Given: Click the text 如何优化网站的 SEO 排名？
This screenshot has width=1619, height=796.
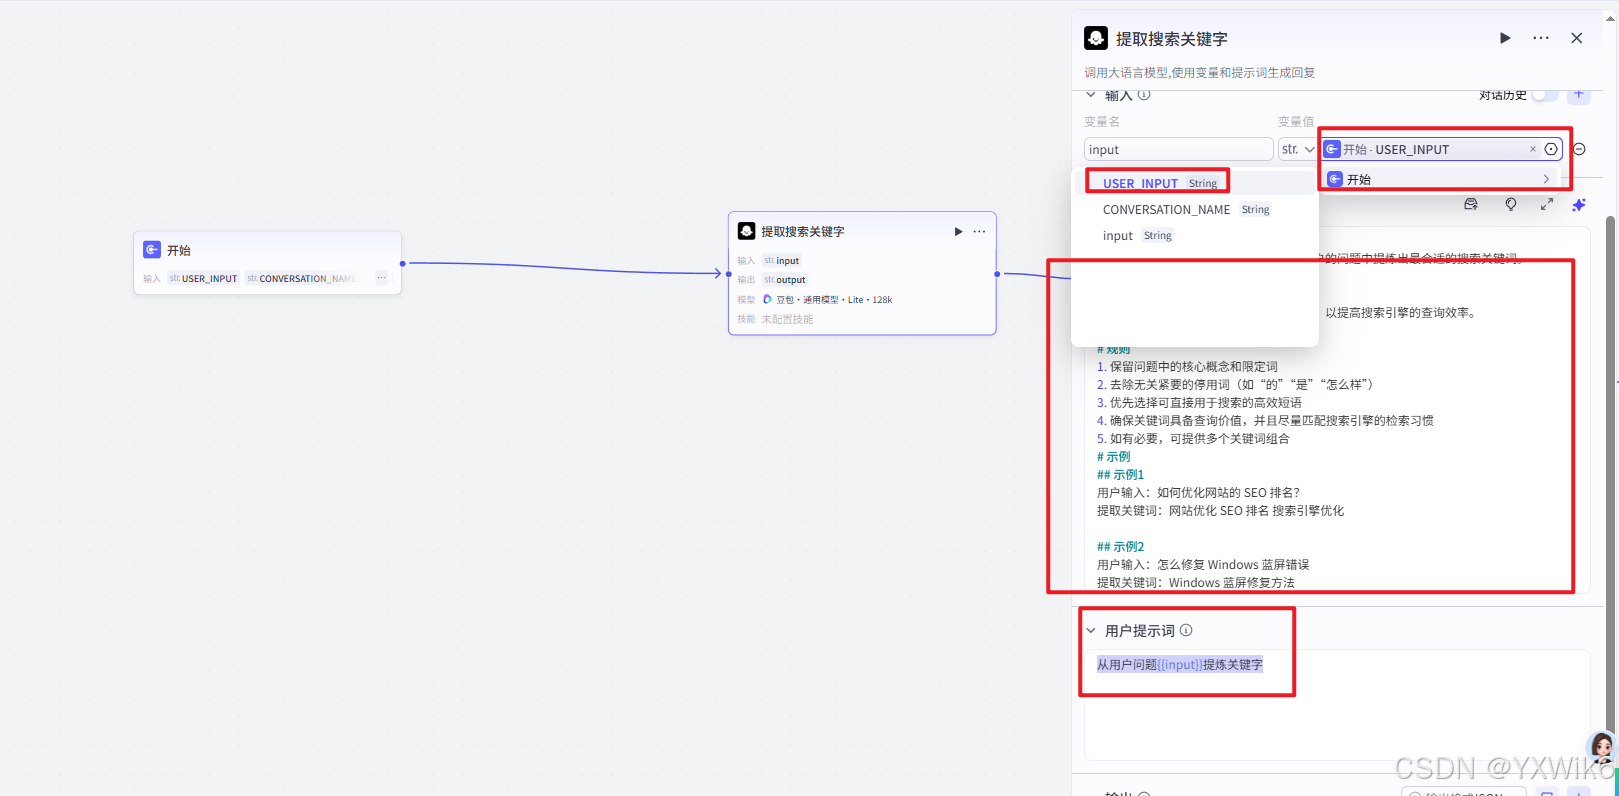Looking at the screenshot, I should coord(1228,492).
